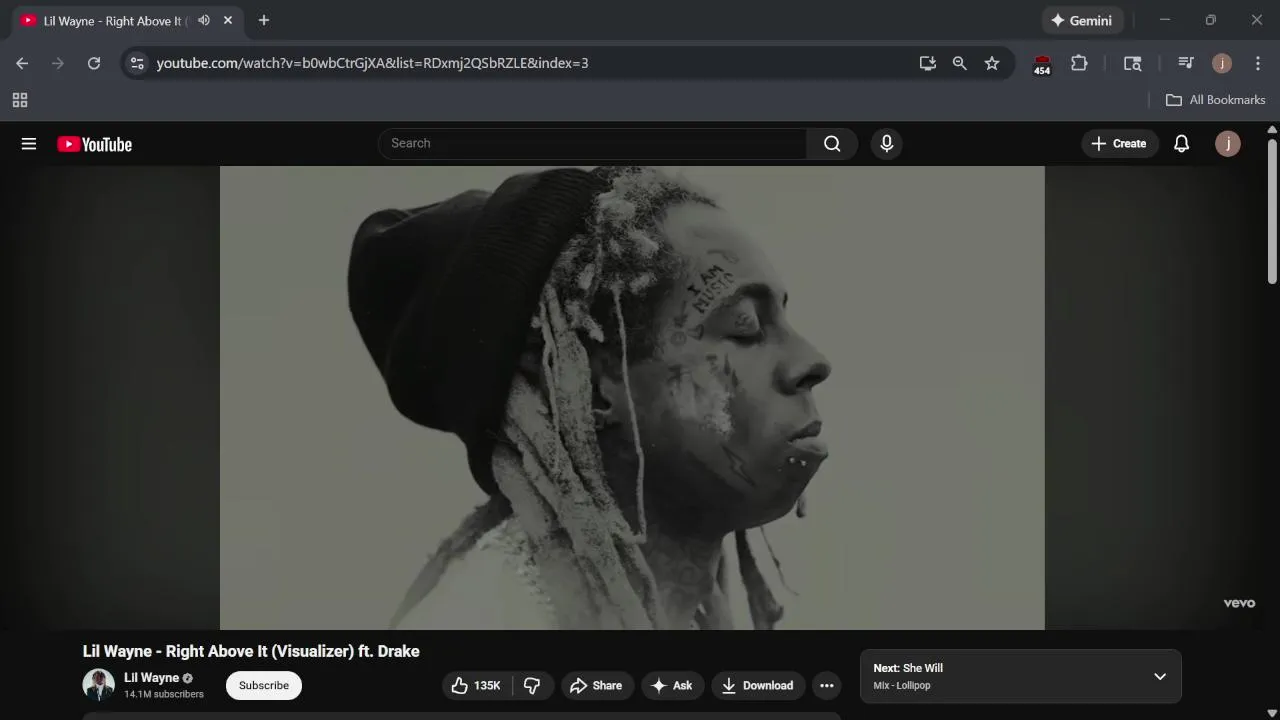Viewport: 1280px width, 720px height.
Task: Open apps grid in bookmarks bar
Action: pyautogui.click(x=20, y=100)
